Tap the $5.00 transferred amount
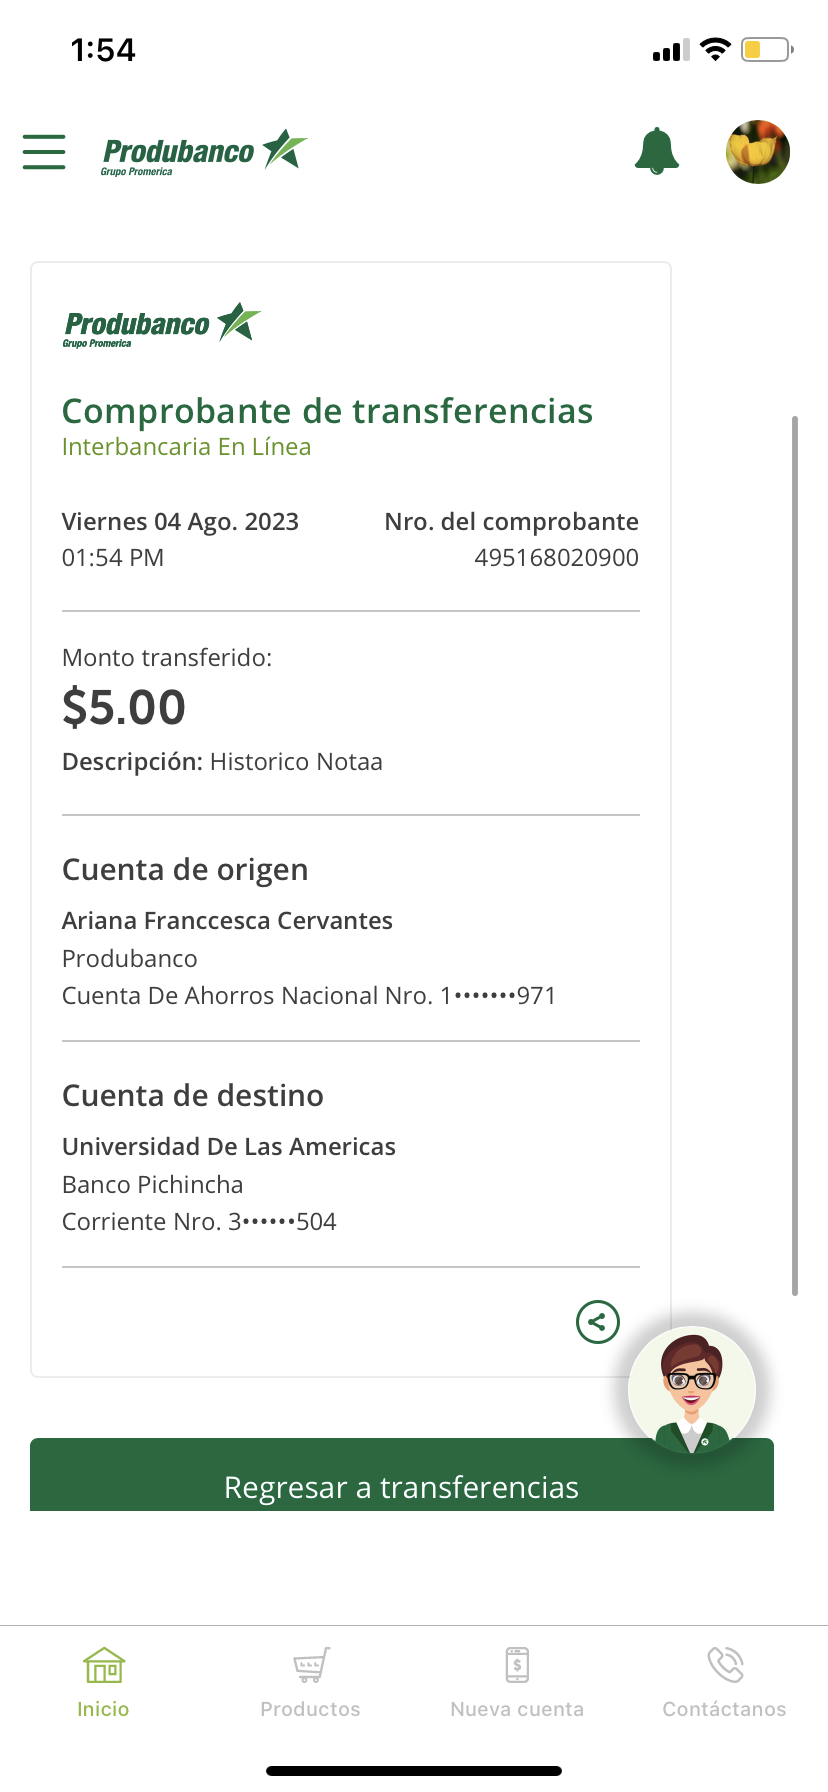Screen dimensions: 828x1792 click(124, 707)
